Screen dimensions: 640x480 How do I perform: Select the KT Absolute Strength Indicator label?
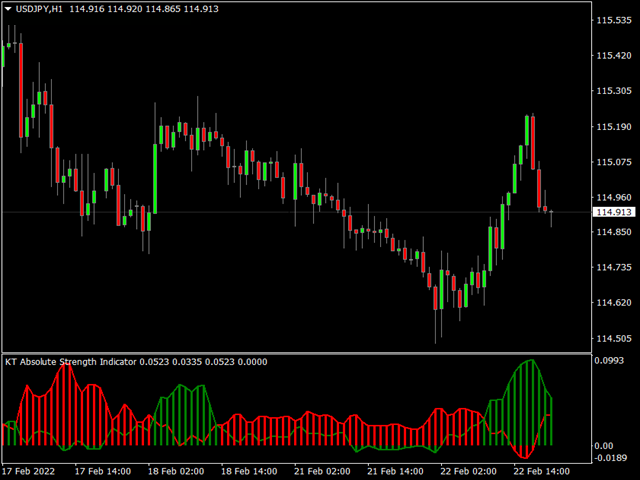click(x=71, y=362)
